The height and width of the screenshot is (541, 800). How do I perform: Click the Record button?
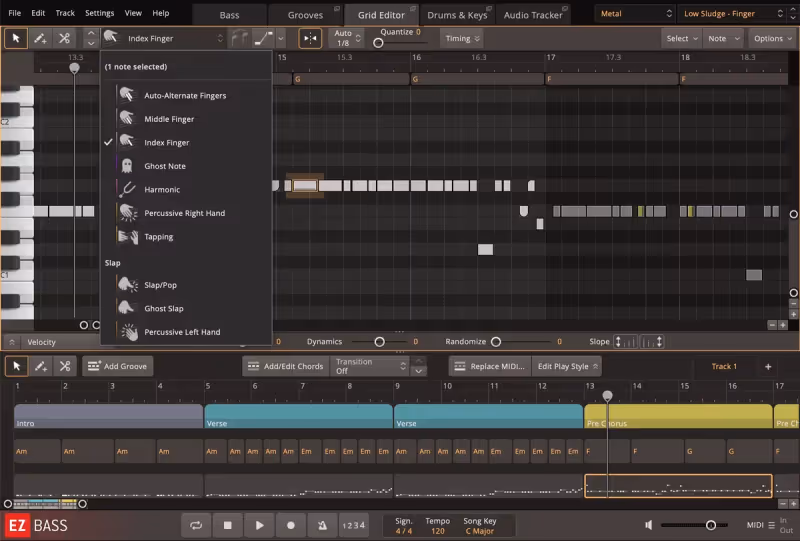pos(291,525)
